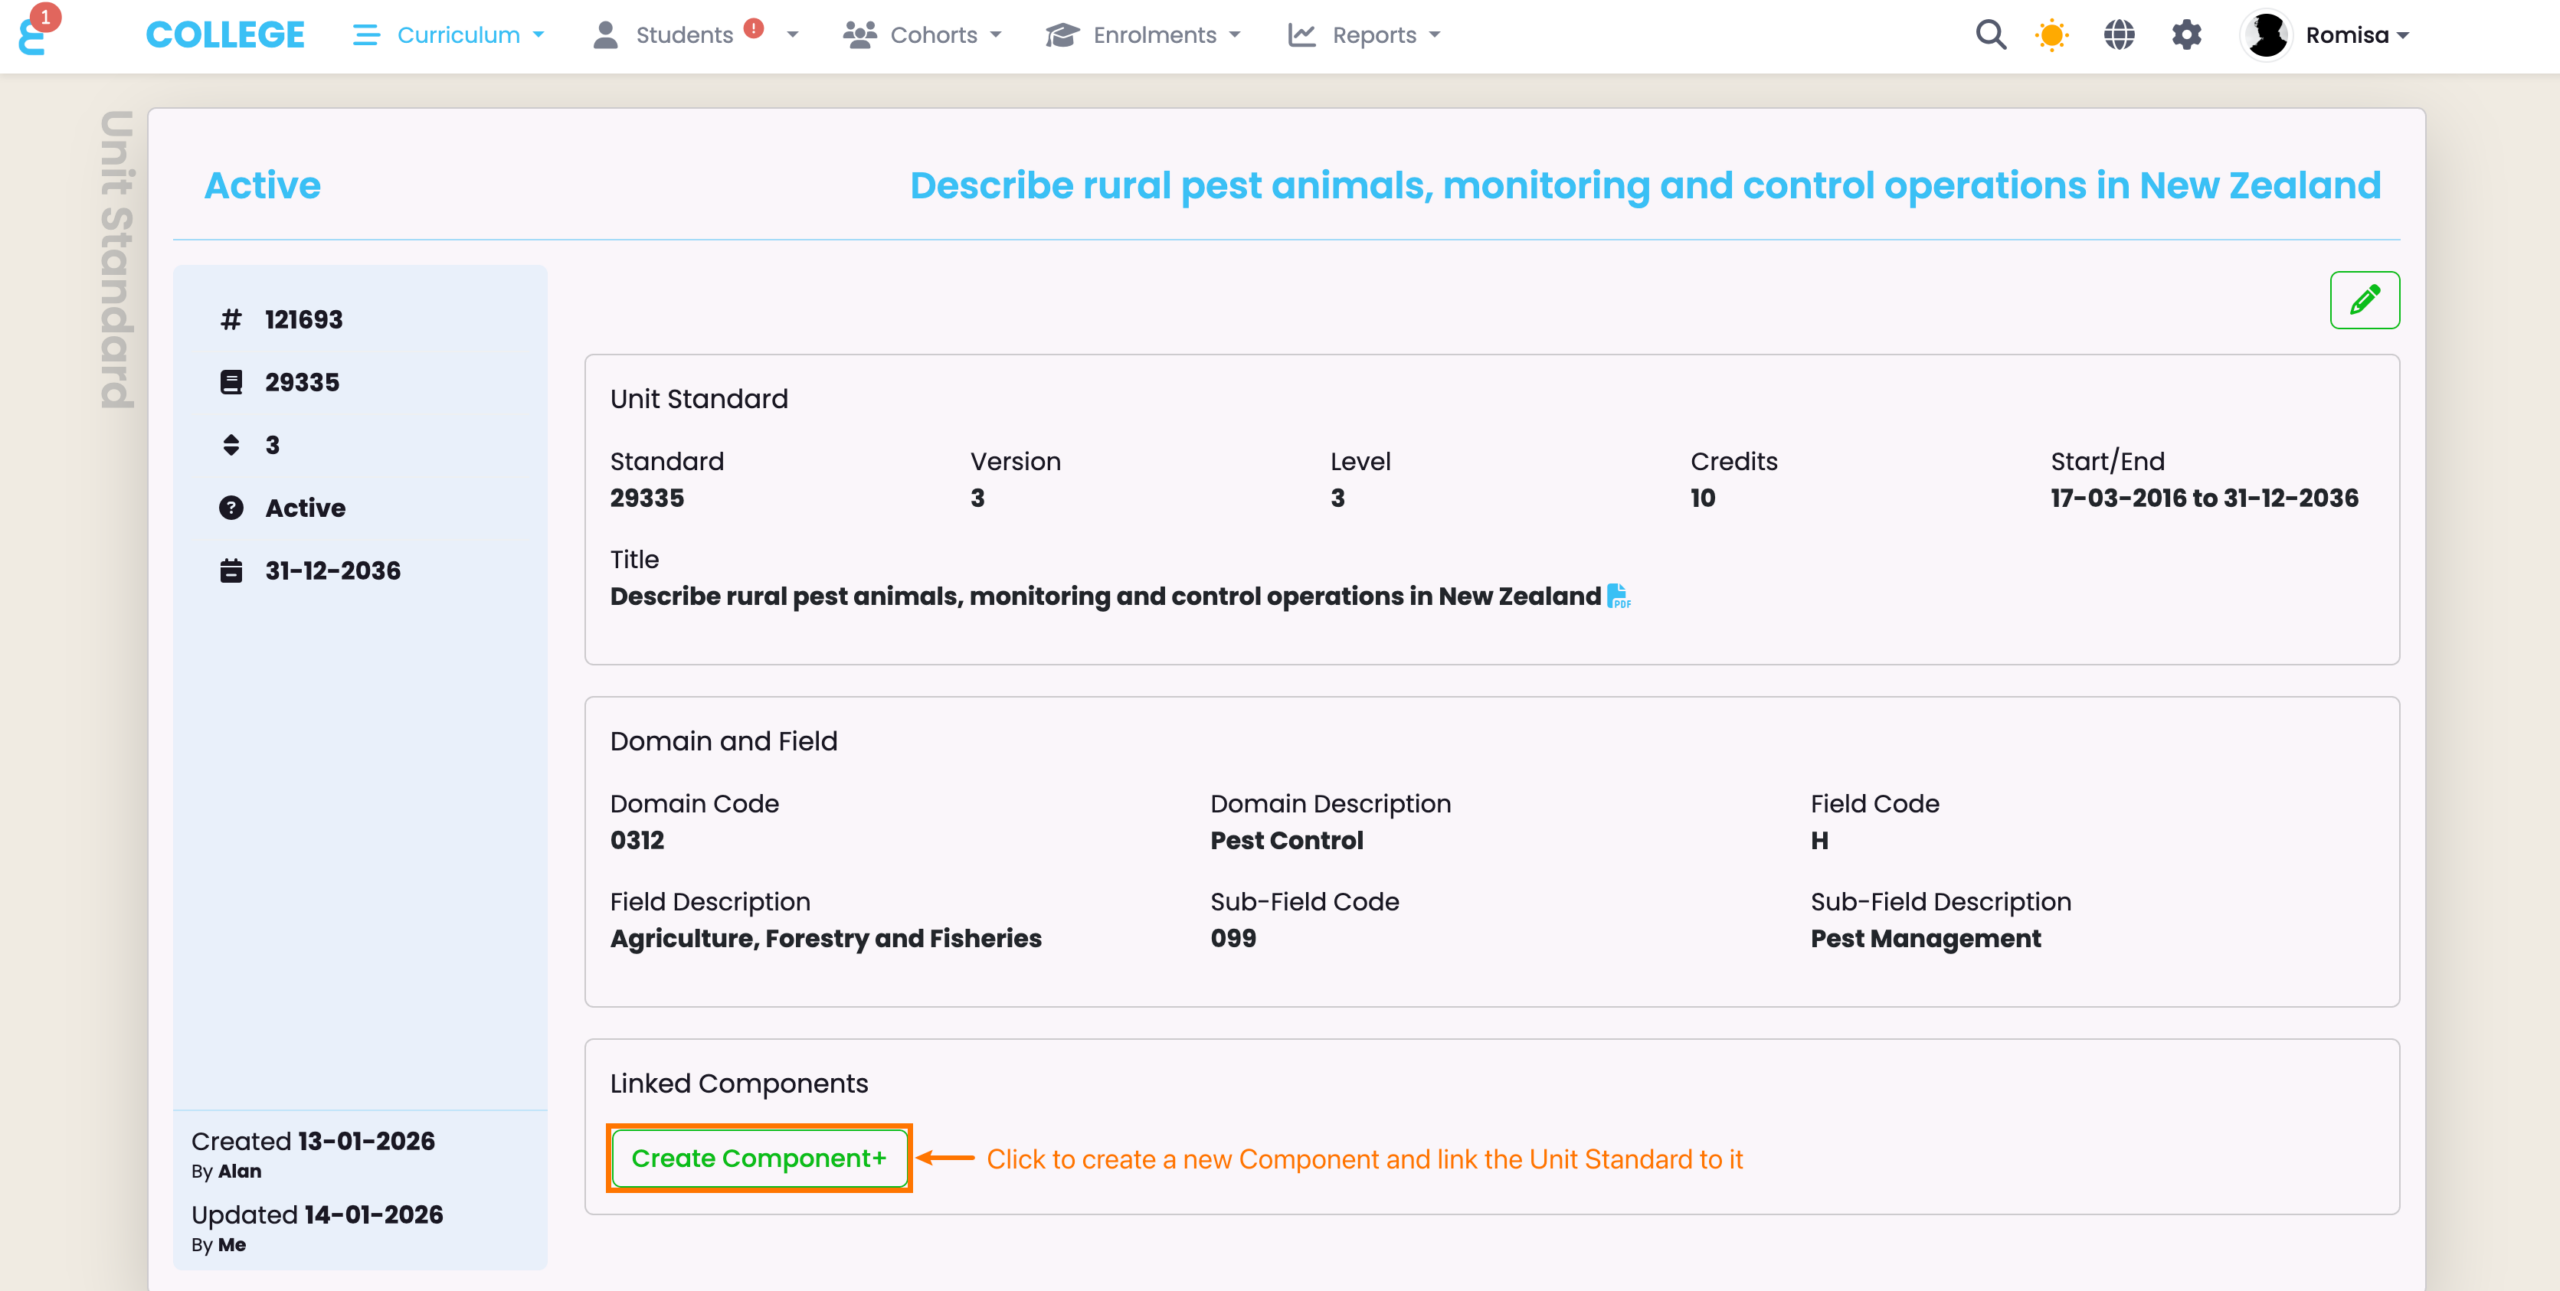This screenshot has height=1291, width=2560.
Task: Click the green pencil edit button
Action: pyautogui.click(x=2364, y=299)
